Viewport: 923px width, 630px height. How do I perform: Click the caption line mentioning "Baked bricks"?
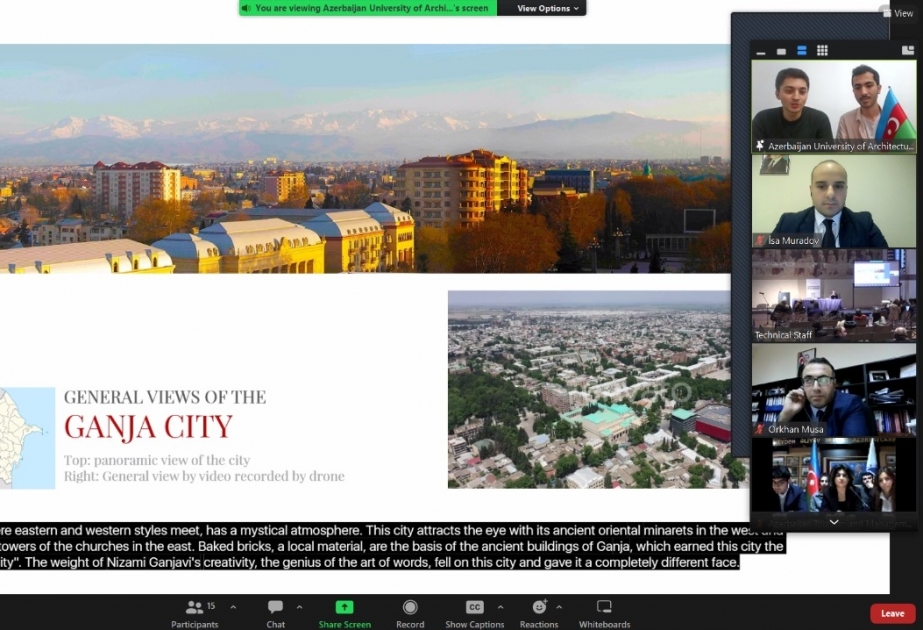(x=392, y=546)
